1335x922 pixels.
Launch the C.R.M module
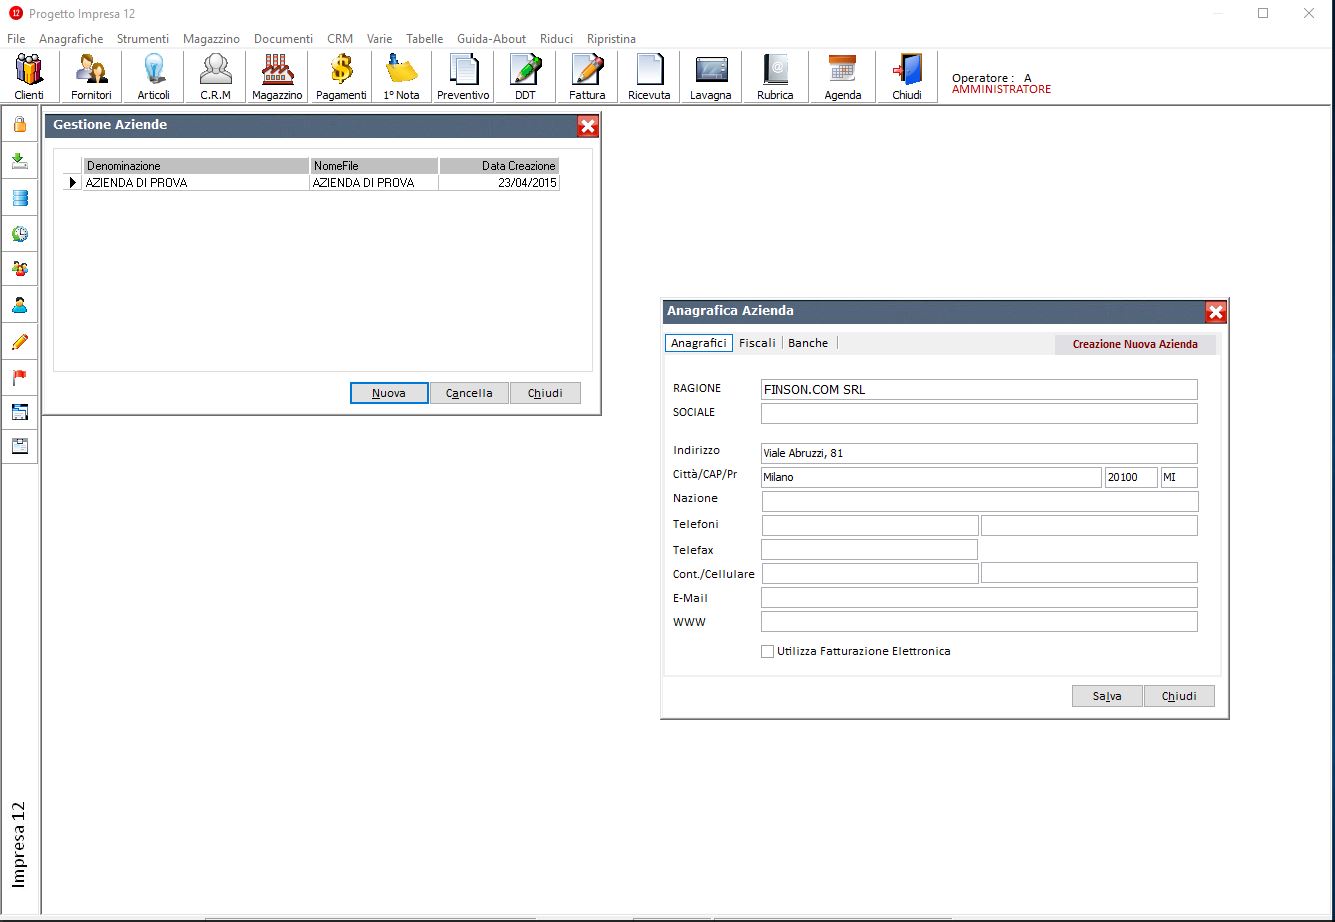215,77
